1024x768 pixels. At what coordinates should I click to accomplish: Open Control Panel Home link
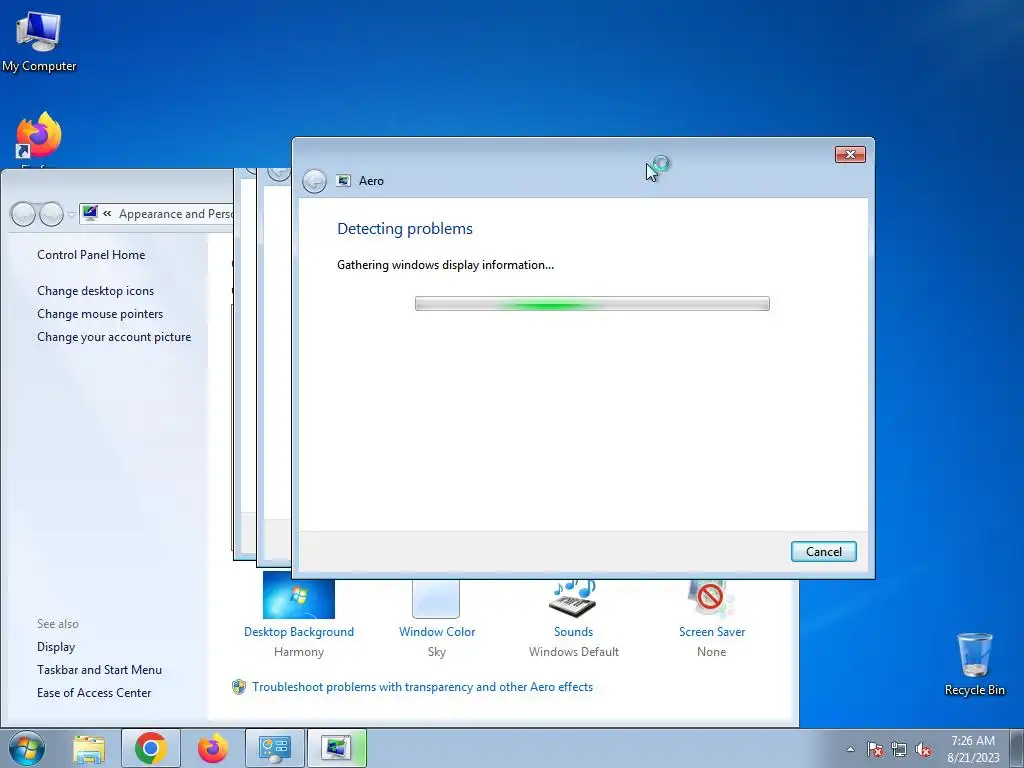91,255
